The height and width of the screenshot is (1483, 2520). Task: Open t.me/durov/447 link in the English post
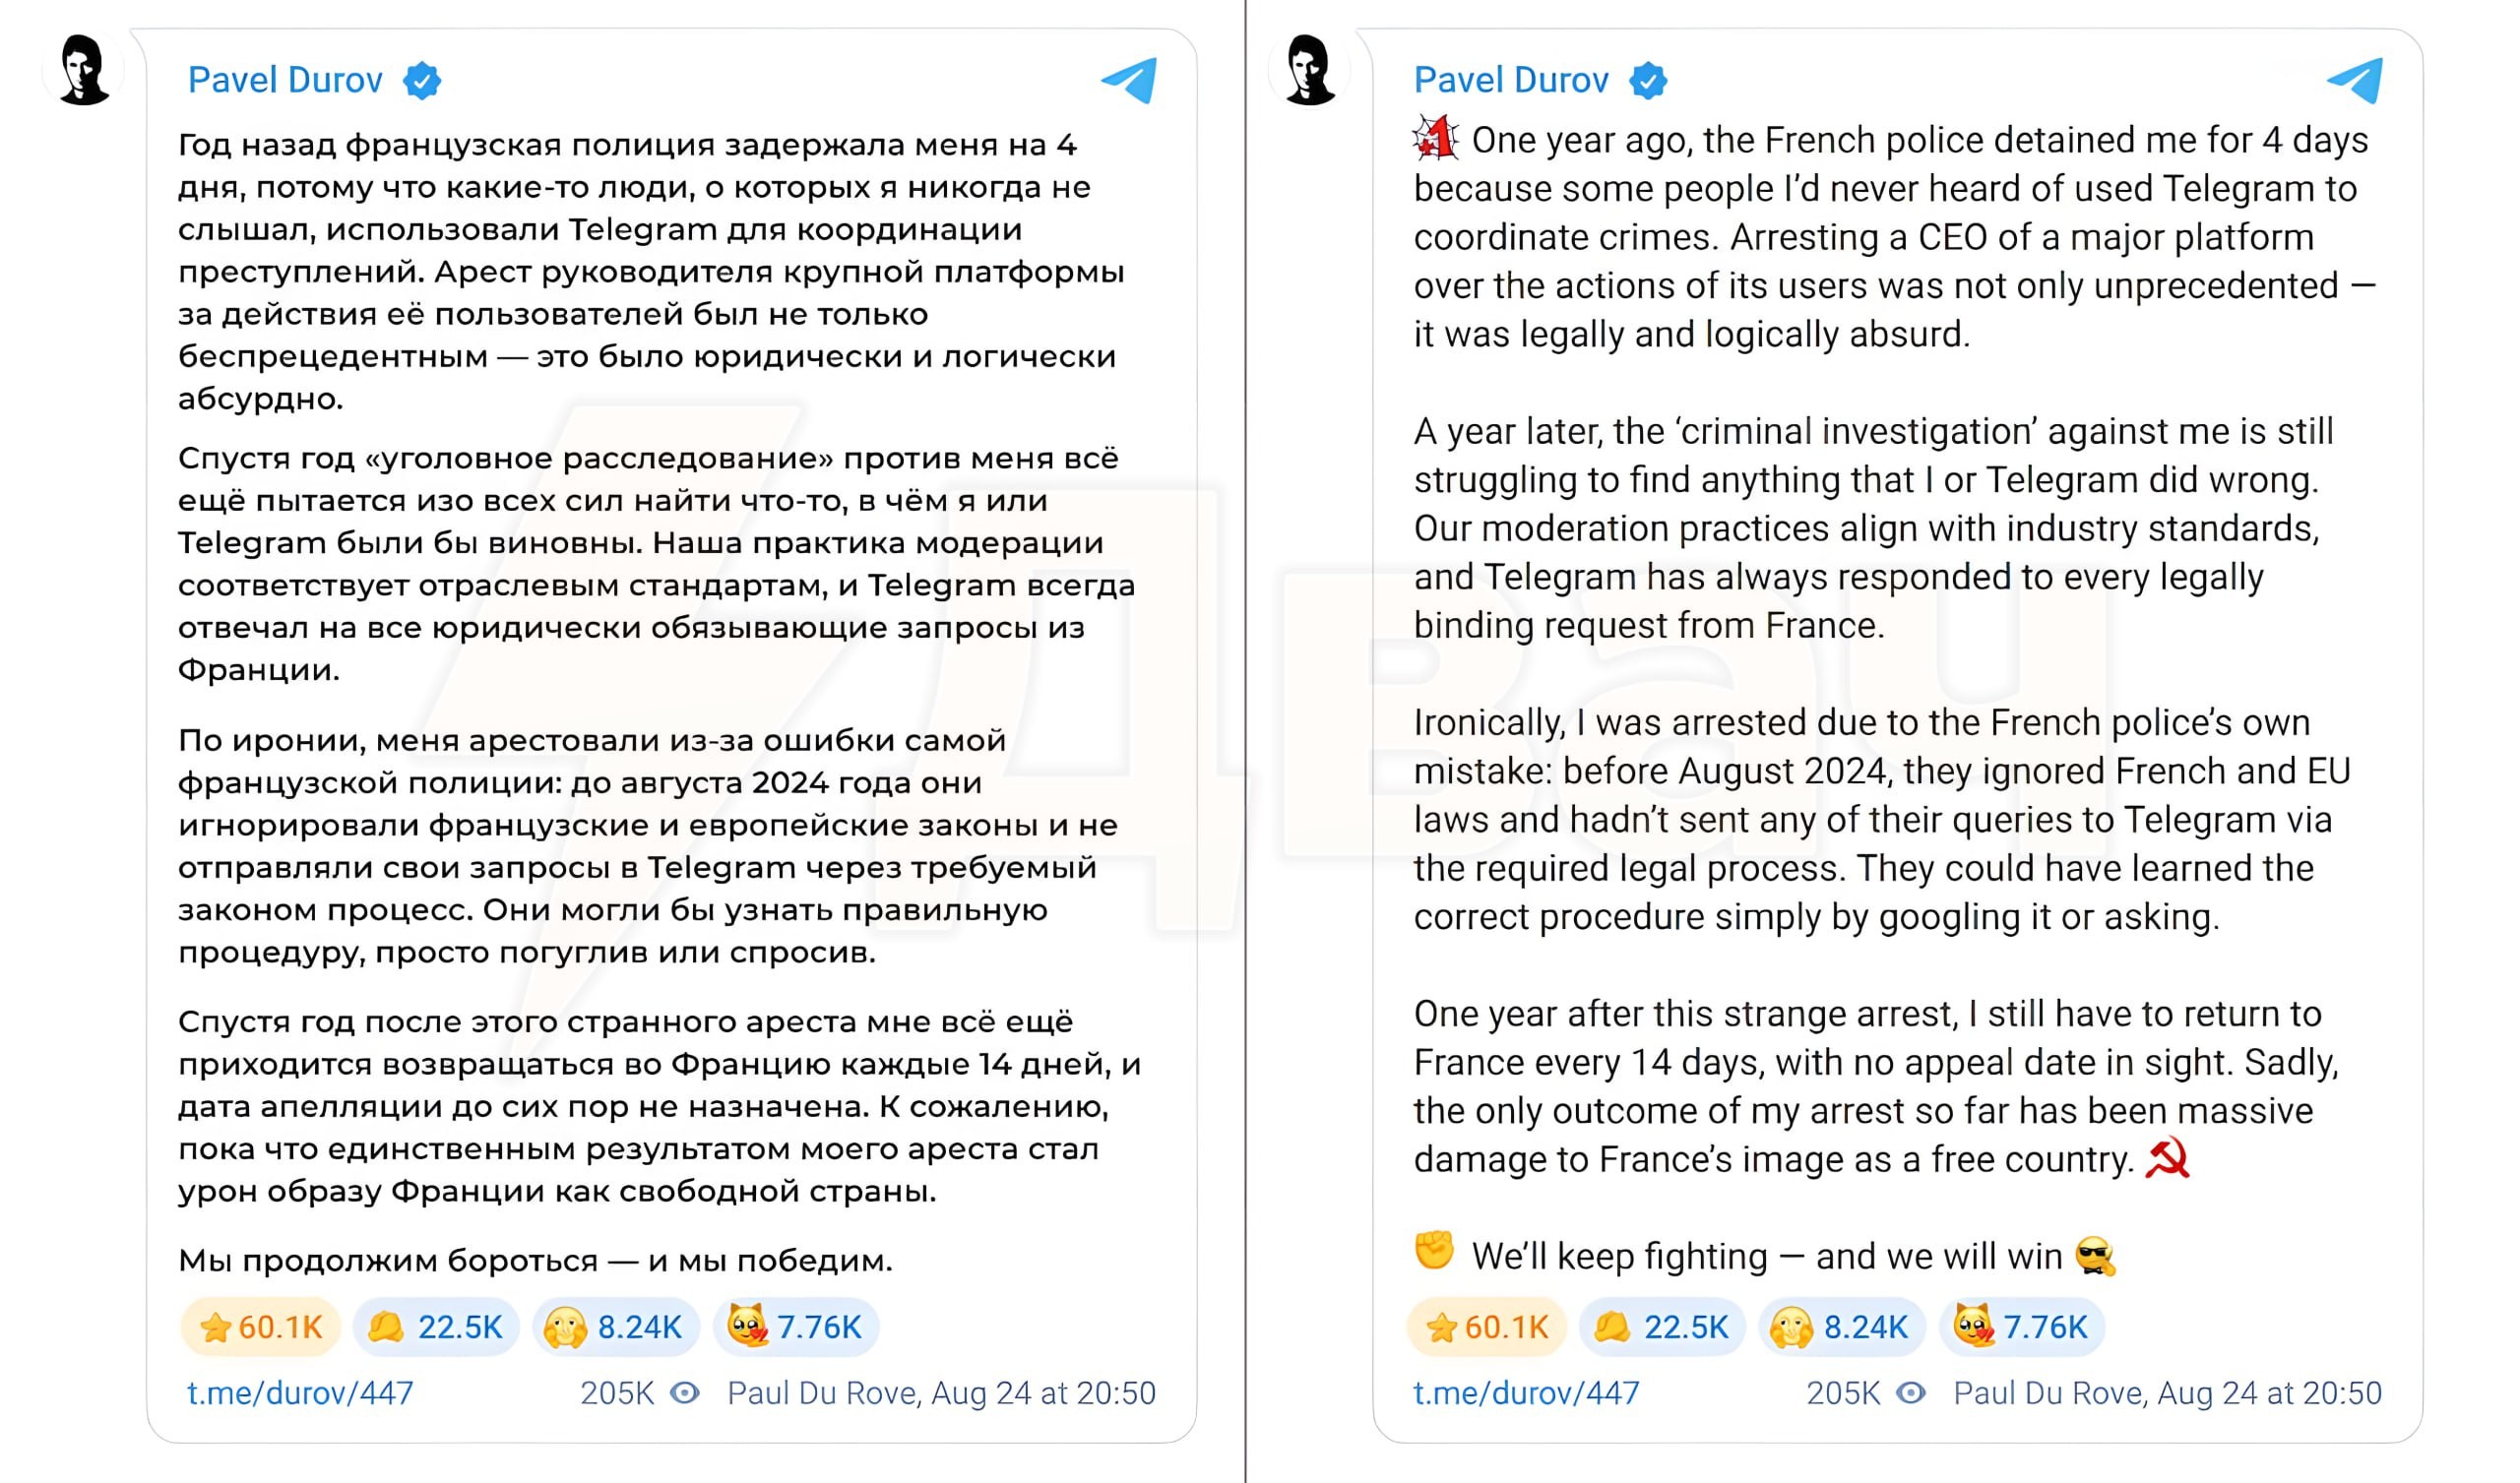[1526, 1393]
